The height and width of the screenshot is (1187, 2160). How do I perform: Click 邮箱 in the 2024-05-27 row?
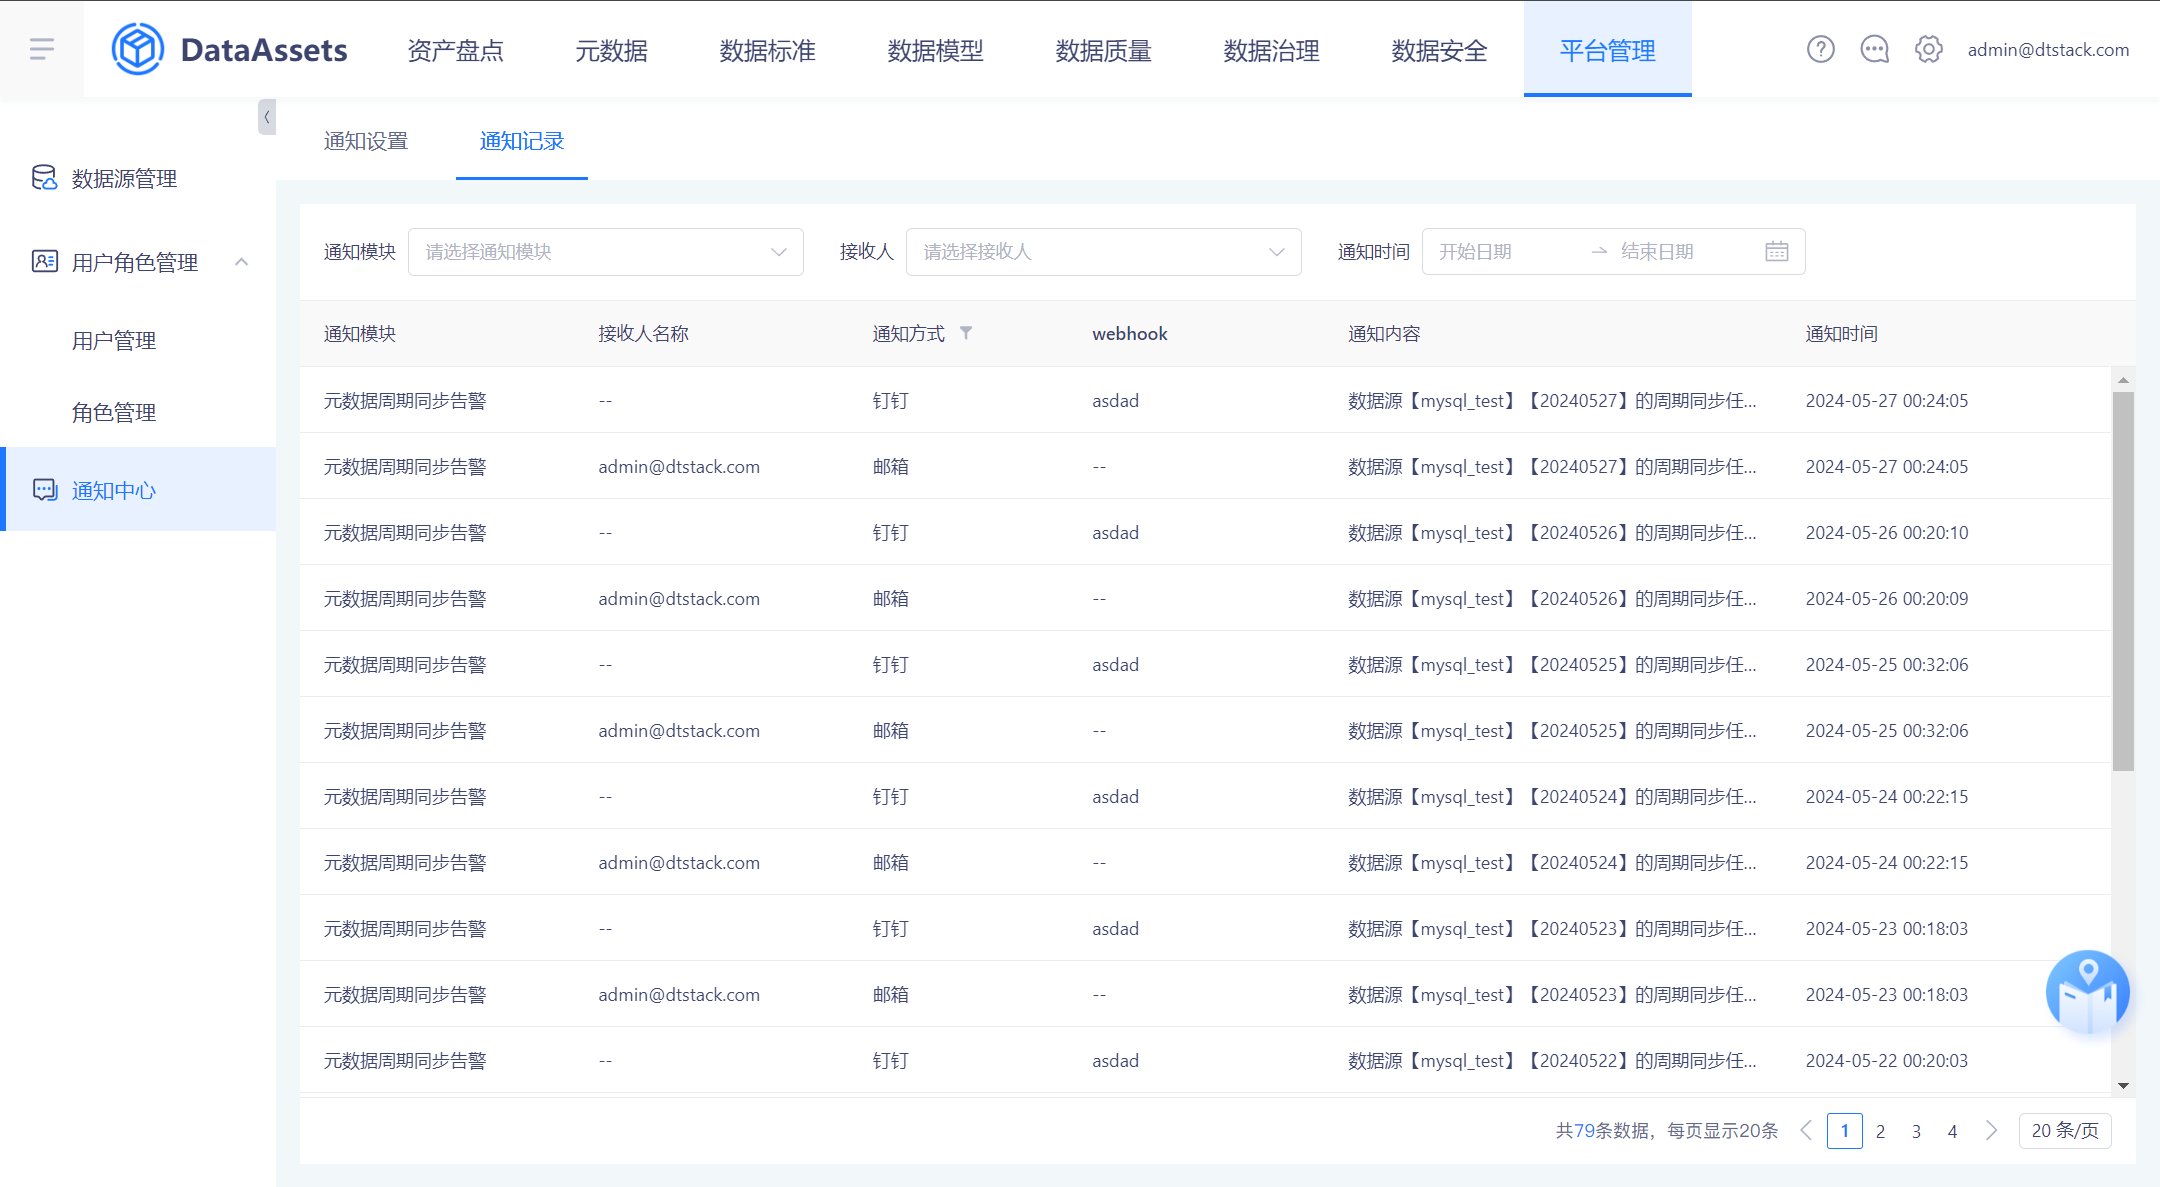pos(891,467)
